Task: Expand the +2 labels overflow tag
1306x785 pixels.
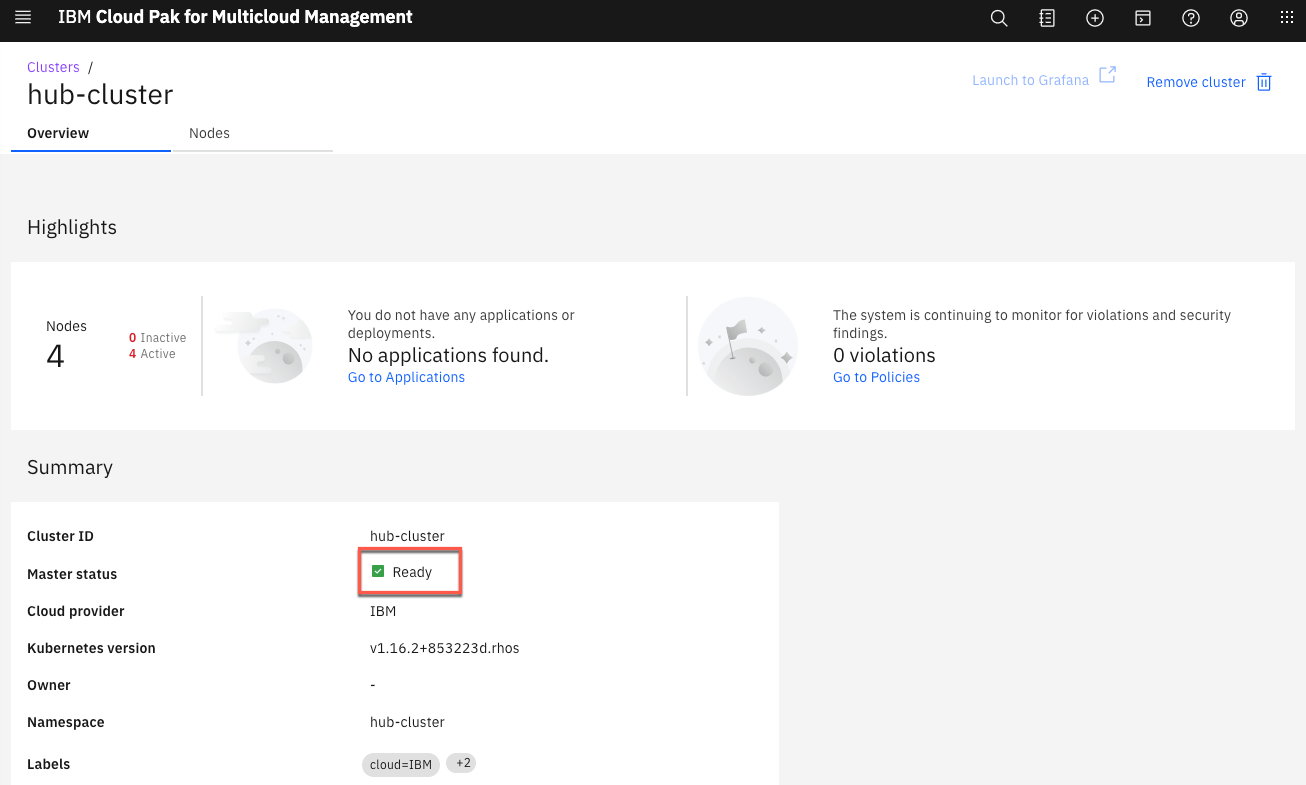Action: (461, 763)
